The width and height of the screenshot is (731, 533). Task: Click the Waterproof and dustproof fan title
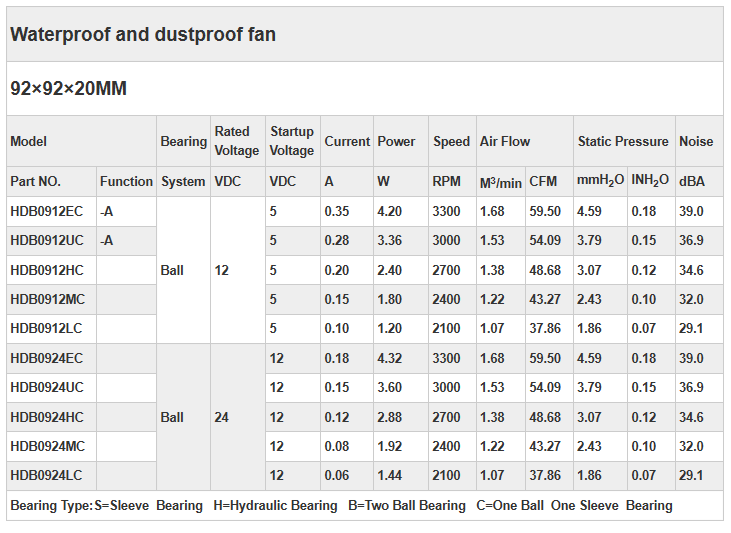click(143, 35)
